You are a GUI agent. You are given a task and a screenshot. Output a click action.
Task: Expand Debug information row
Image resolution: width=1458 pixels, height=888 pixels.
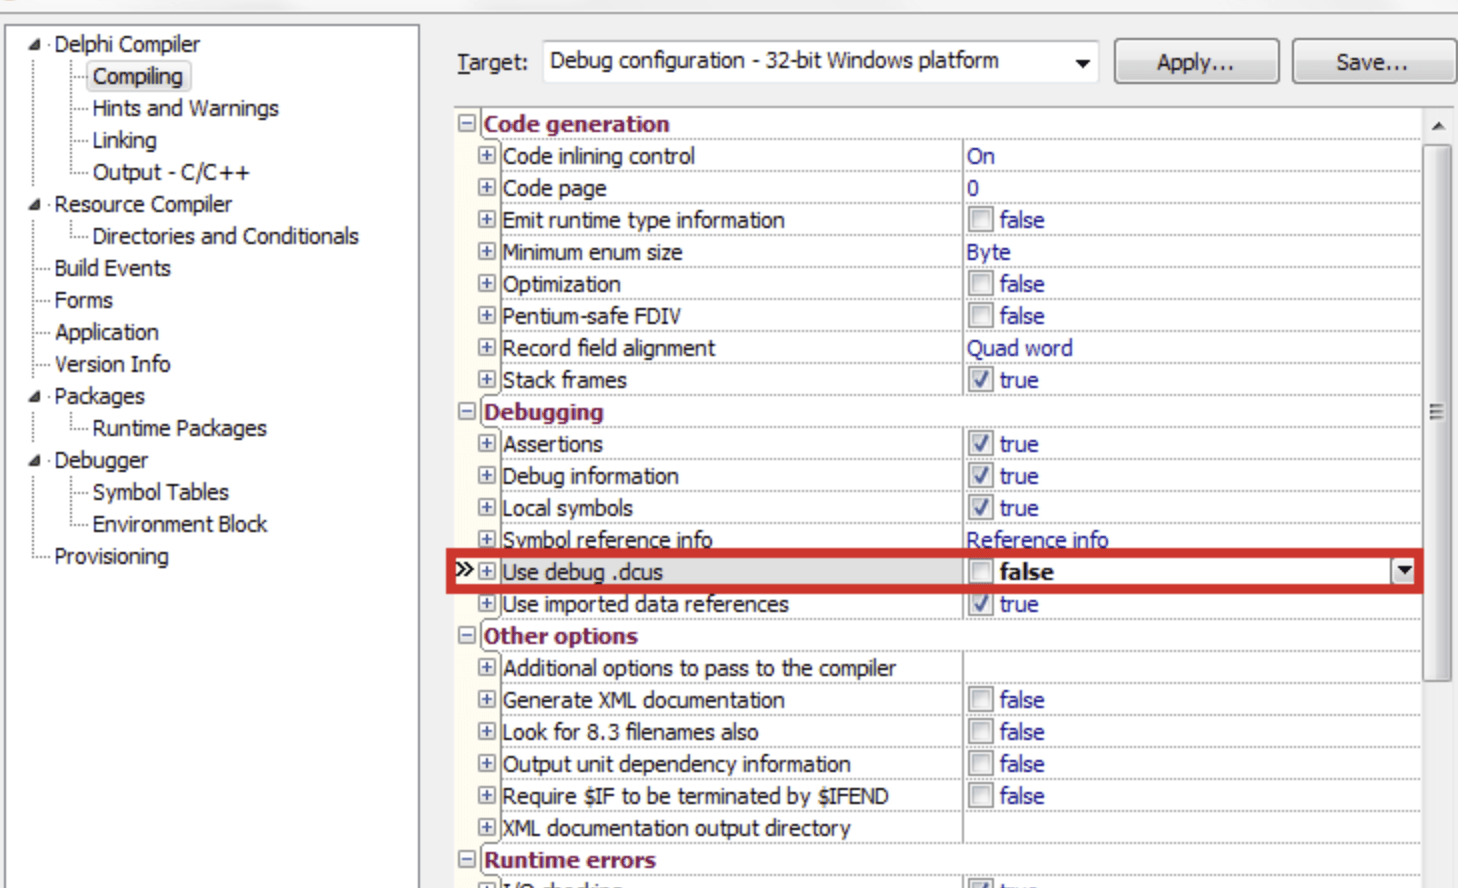pyautogui.click(x=487, y=475)
